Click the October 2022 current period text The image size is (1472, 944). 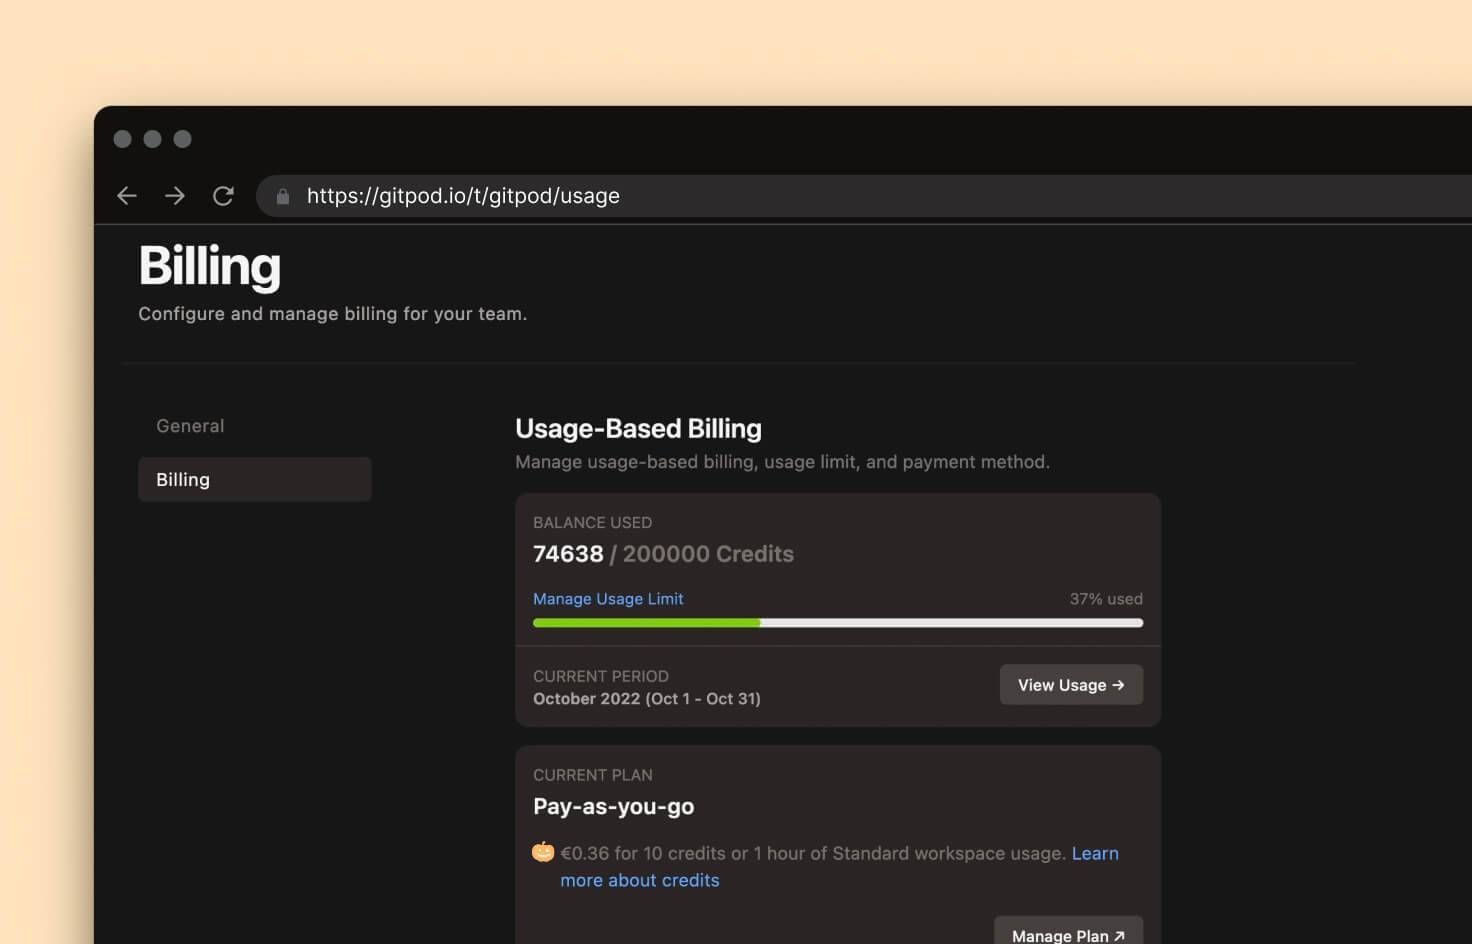point(647,699)
